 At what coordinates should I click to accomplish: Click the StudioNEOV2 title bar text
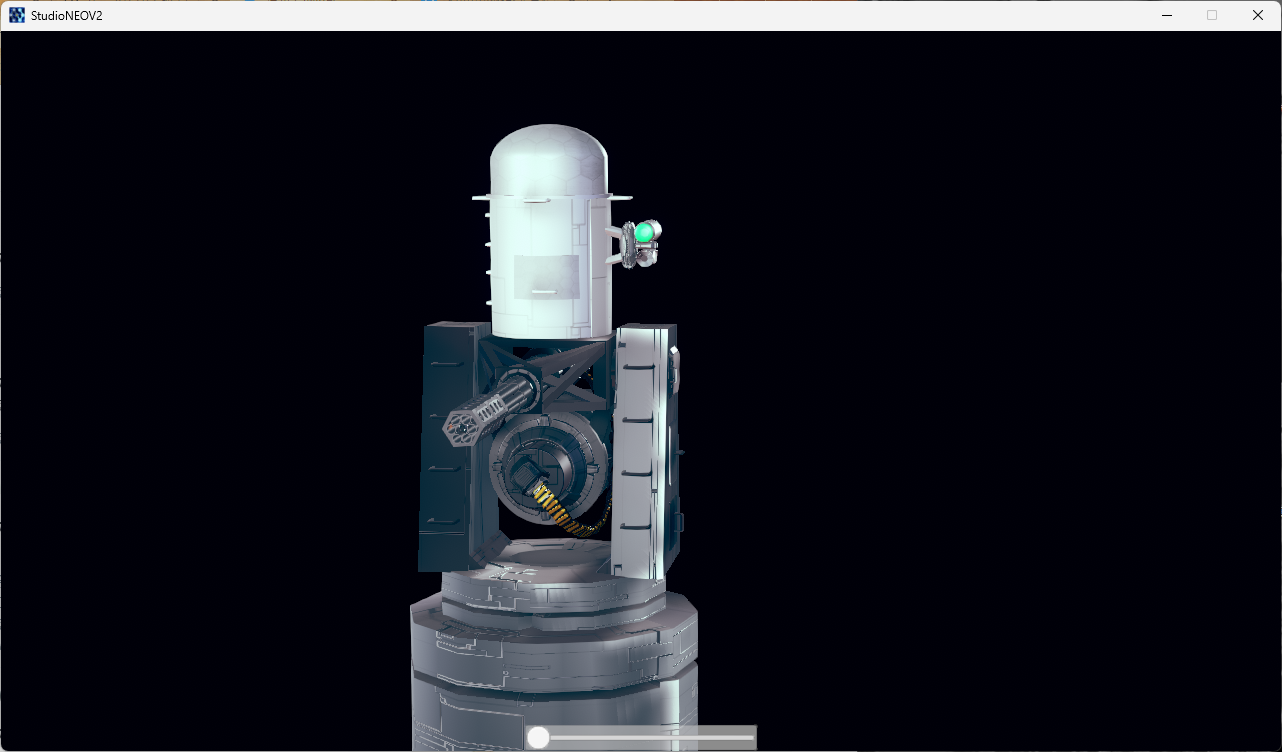pos(67,16)
